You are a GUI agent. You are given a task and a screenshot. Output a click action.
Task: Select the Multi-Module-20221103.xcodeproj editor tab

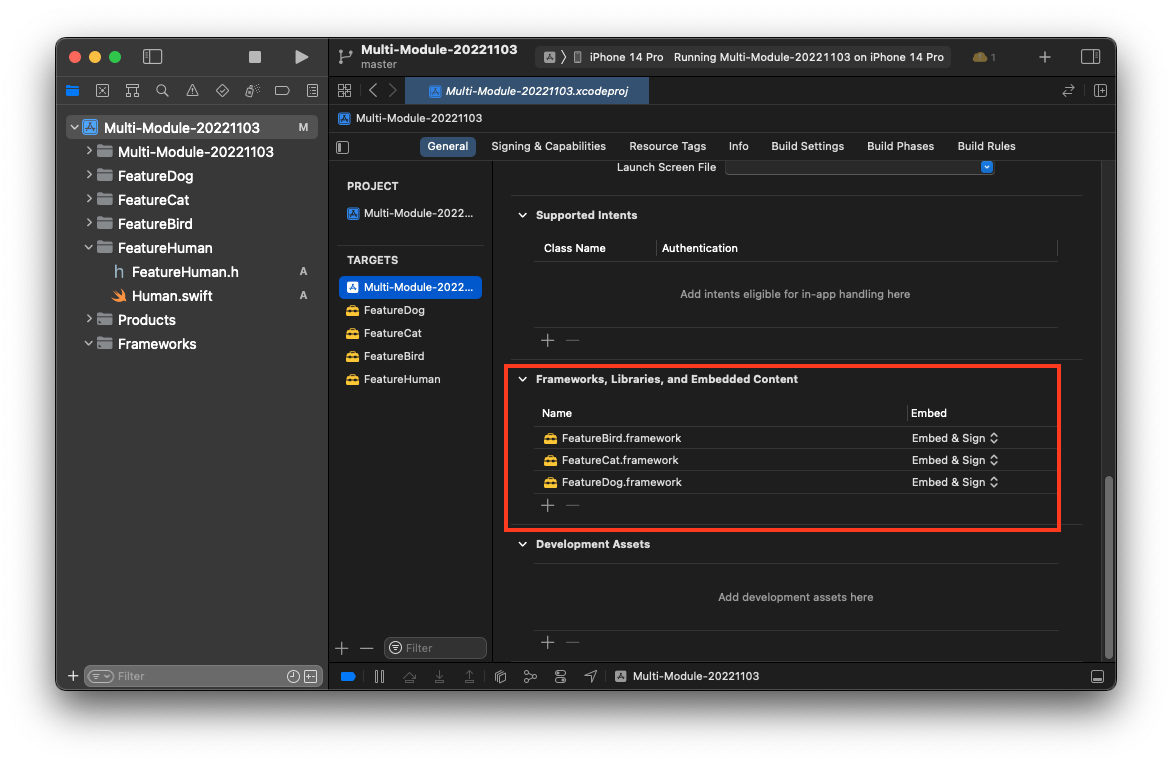pos(527,91)
